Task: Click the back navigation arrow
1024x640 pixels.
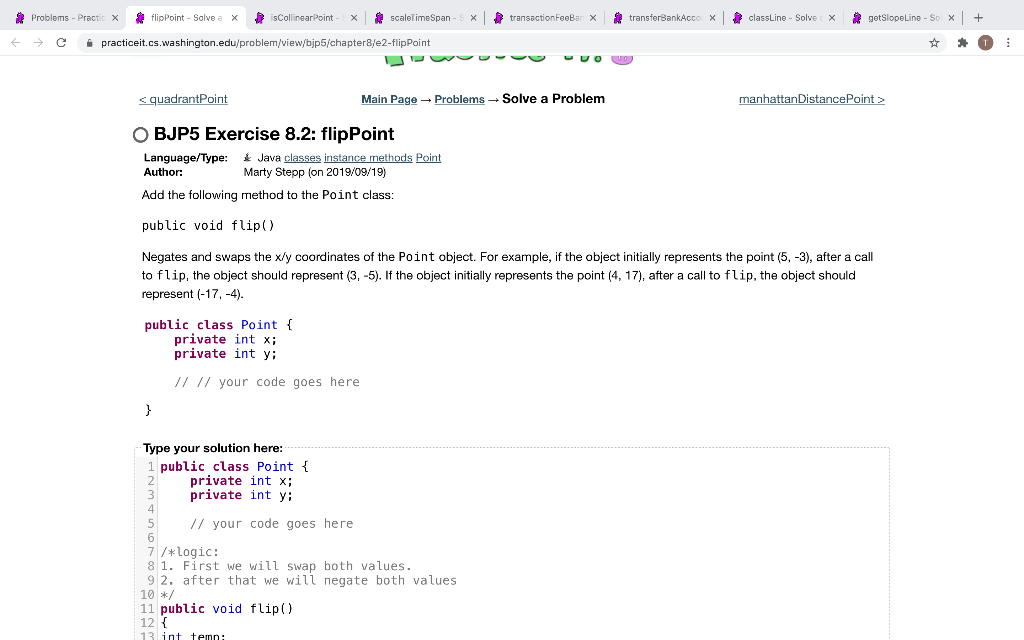Action: [x=15, y=43]
